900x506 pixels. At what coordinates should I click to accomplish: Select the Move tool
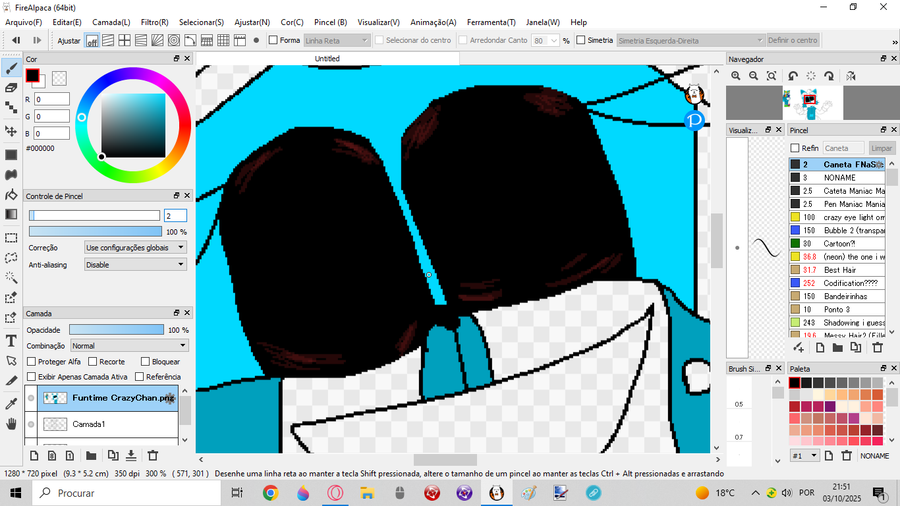11,131
